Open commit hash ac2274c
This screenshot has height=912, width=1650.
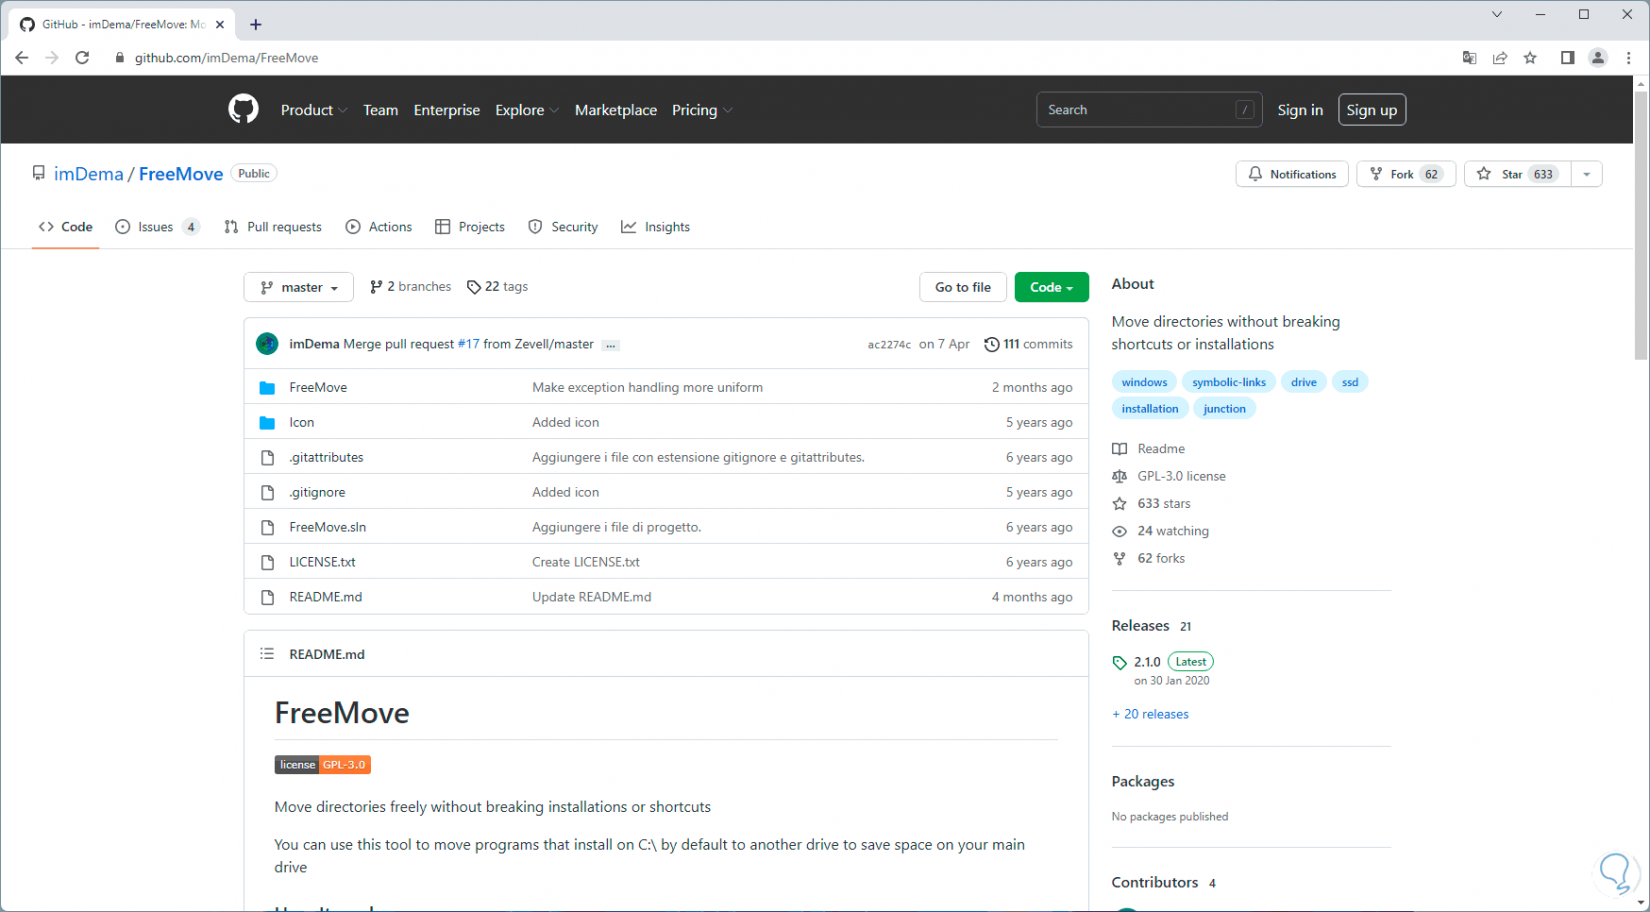coord(889,345)
